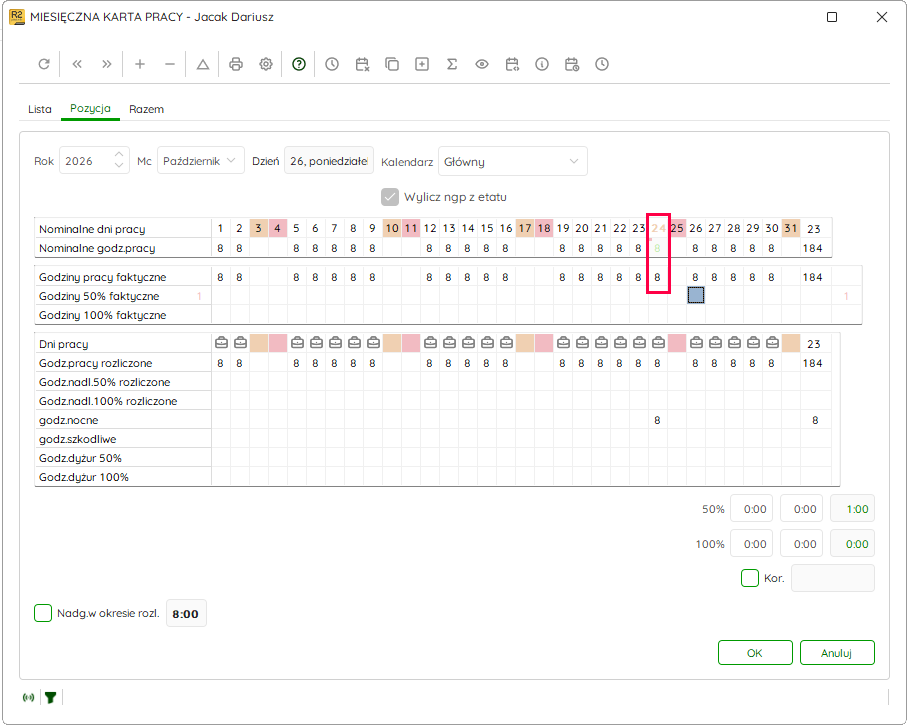
Task: Click the 8:00 field beside Nadg.w okresie rozl.
Action: [x=186, y=613]
